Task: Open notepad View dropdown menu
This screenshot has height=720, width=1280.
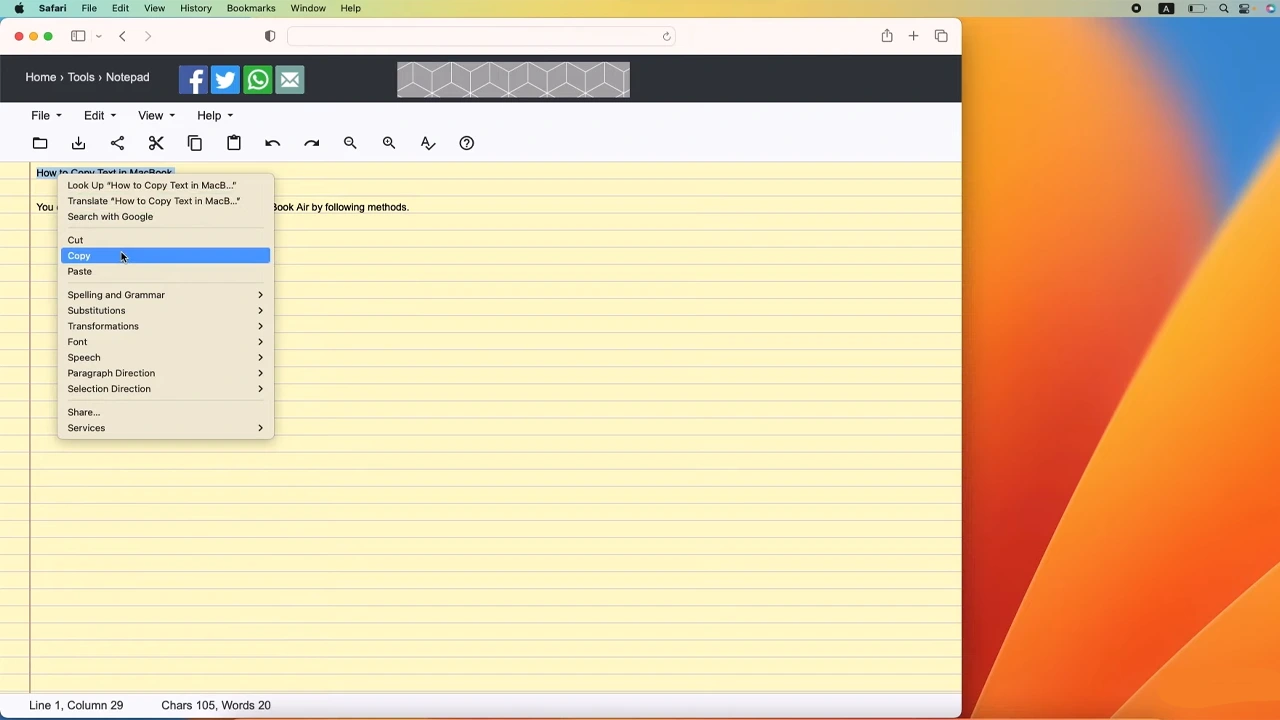Action: click(x=156, y=115)
